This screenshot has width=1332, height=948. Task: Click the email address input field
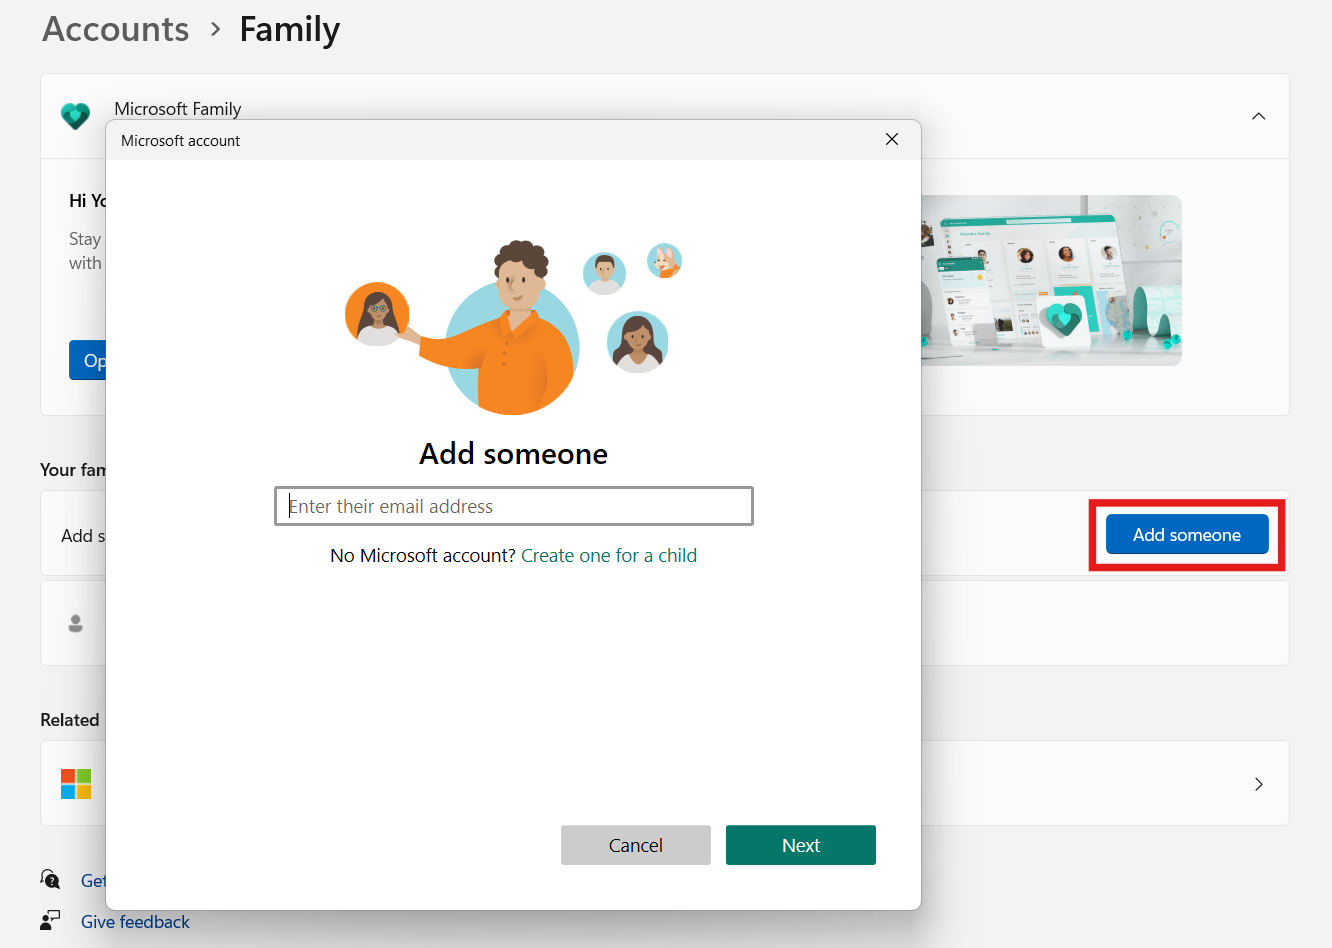513,505
